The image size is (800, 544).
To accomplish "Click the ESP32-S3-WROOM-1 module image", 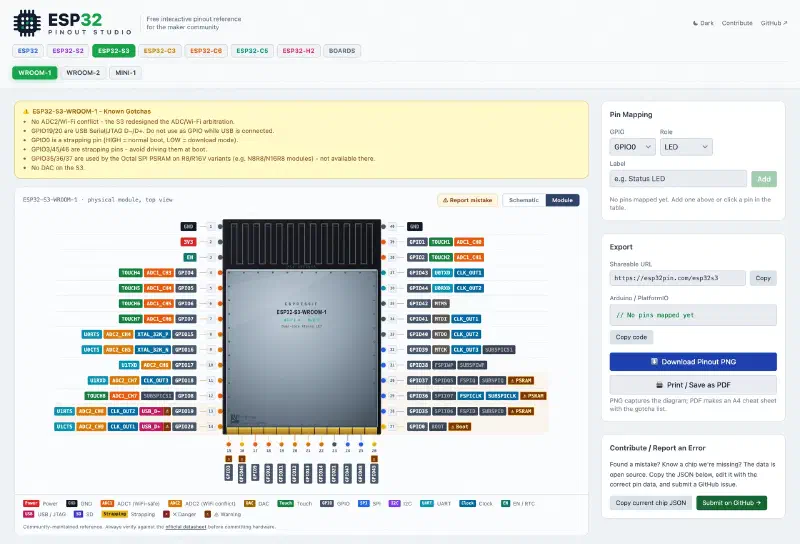I will click(302, 327).
